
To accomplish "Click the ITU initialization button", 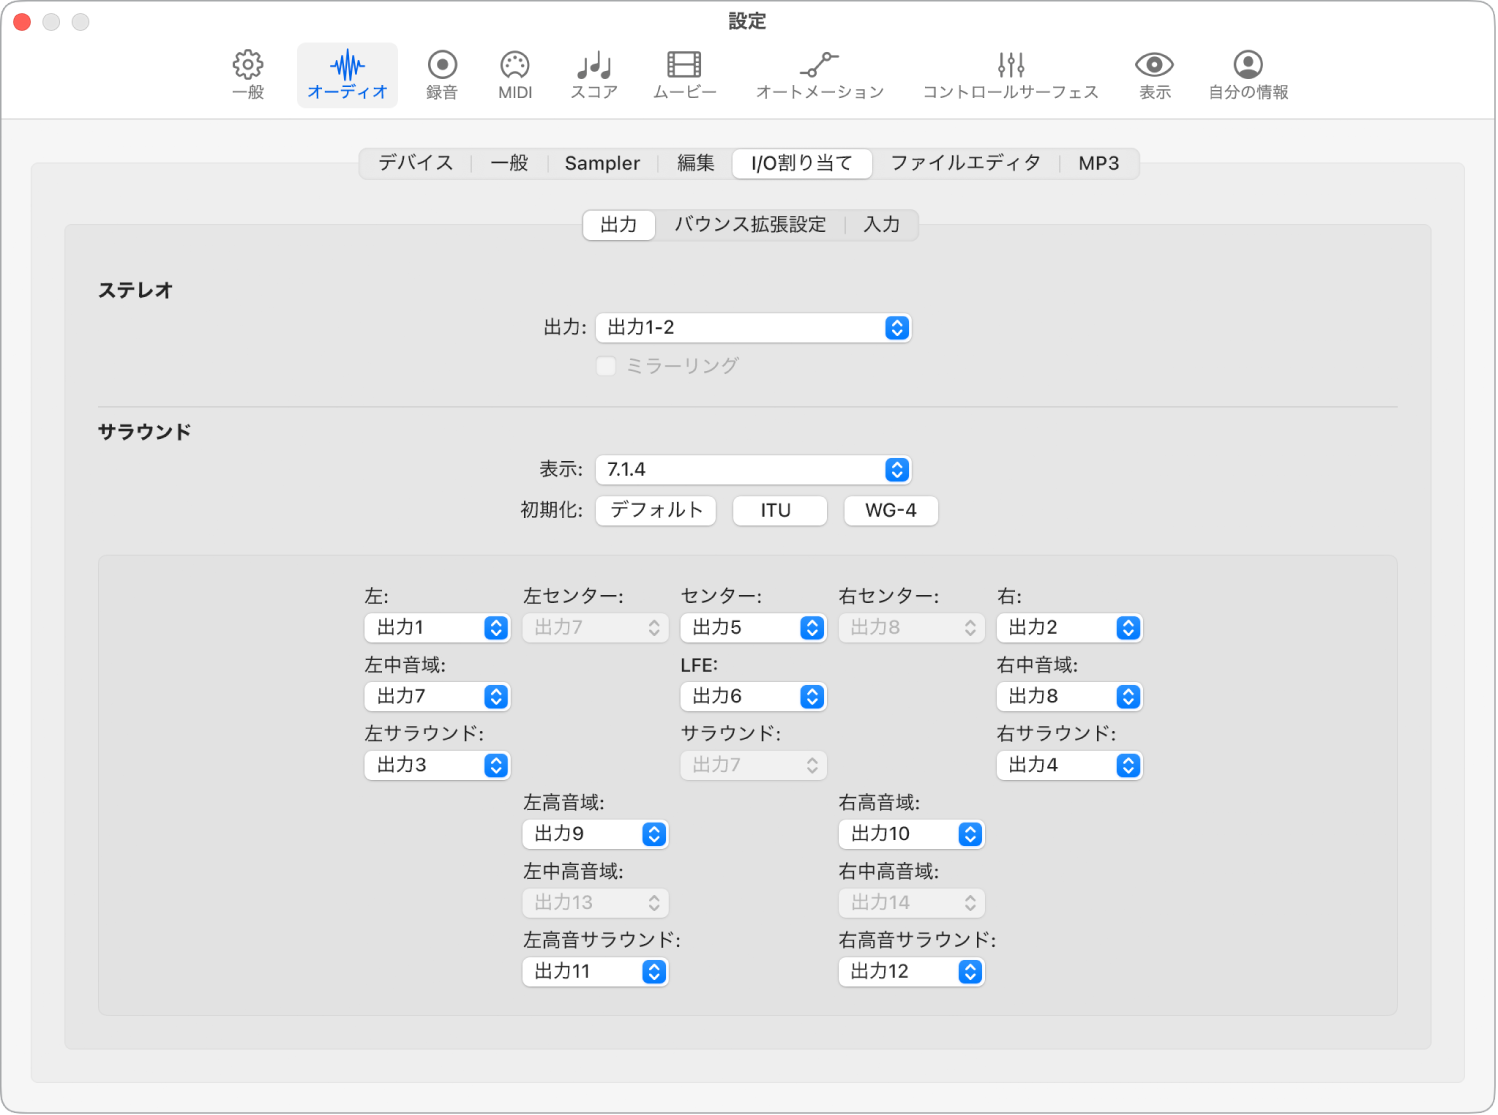I will (x=779, y=510).
